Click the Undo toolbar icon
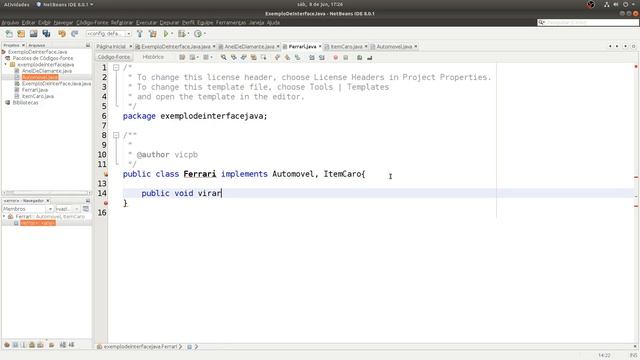 (x=62, y=34)
